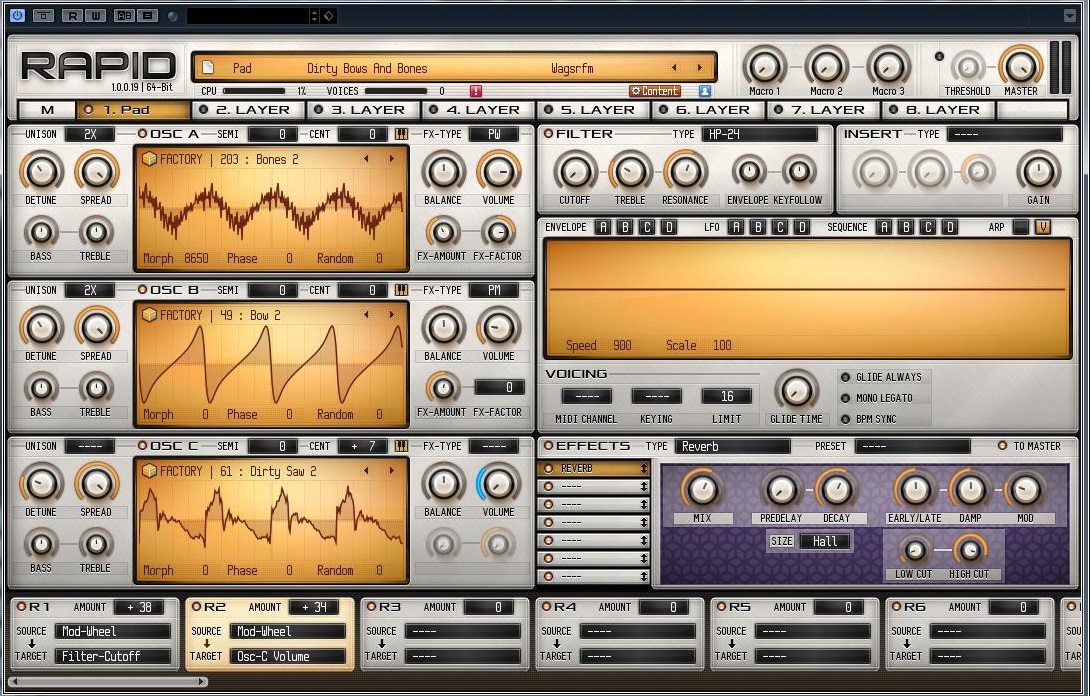Click the red exclamation panic icon
This screenshot has width=1090, height=696.
click(x=475, y=91)
